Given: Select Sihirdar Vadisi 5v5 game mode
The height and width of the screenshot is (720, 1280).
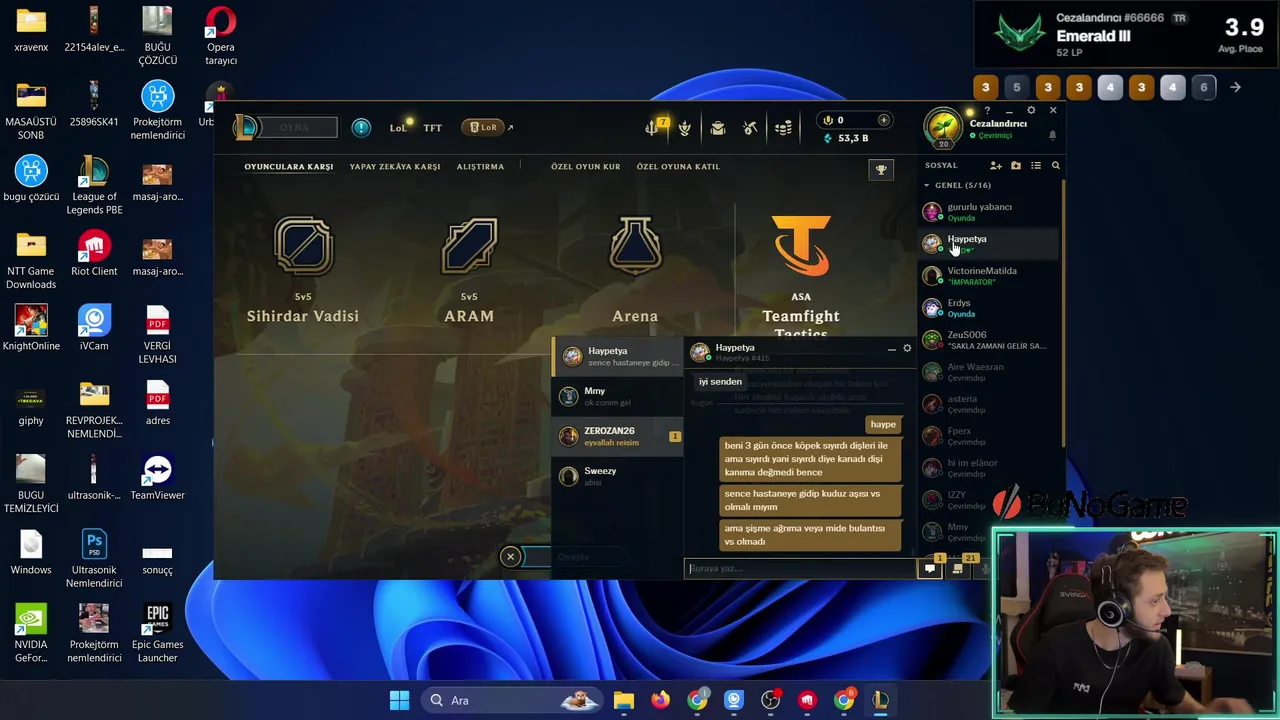Looking at the screenshot, I should coord(303,270).
